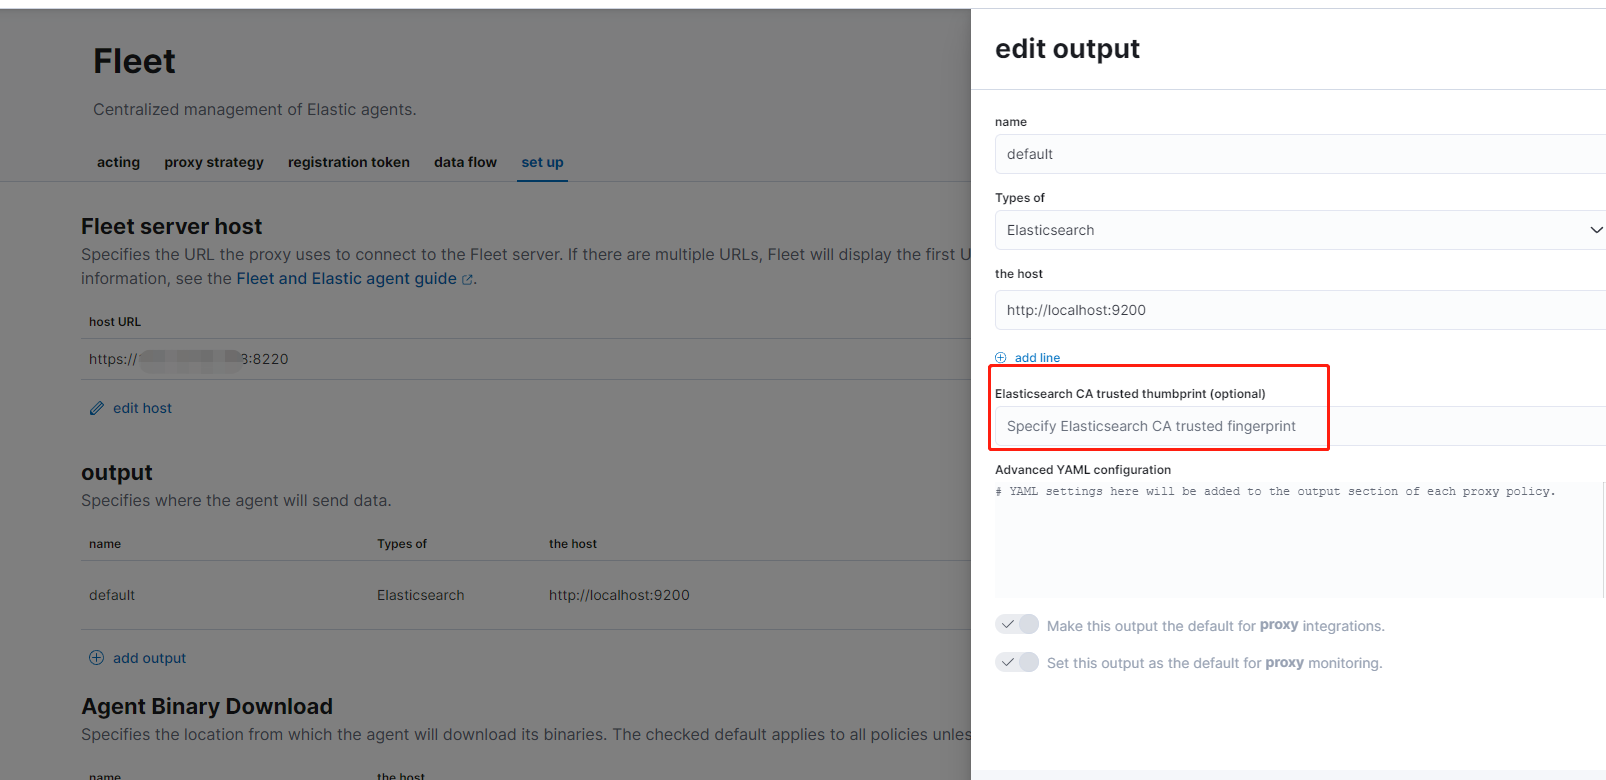Click inside the Advanced YAML configuration editor
The image size is (1606, 780).
click(1299, 540)
